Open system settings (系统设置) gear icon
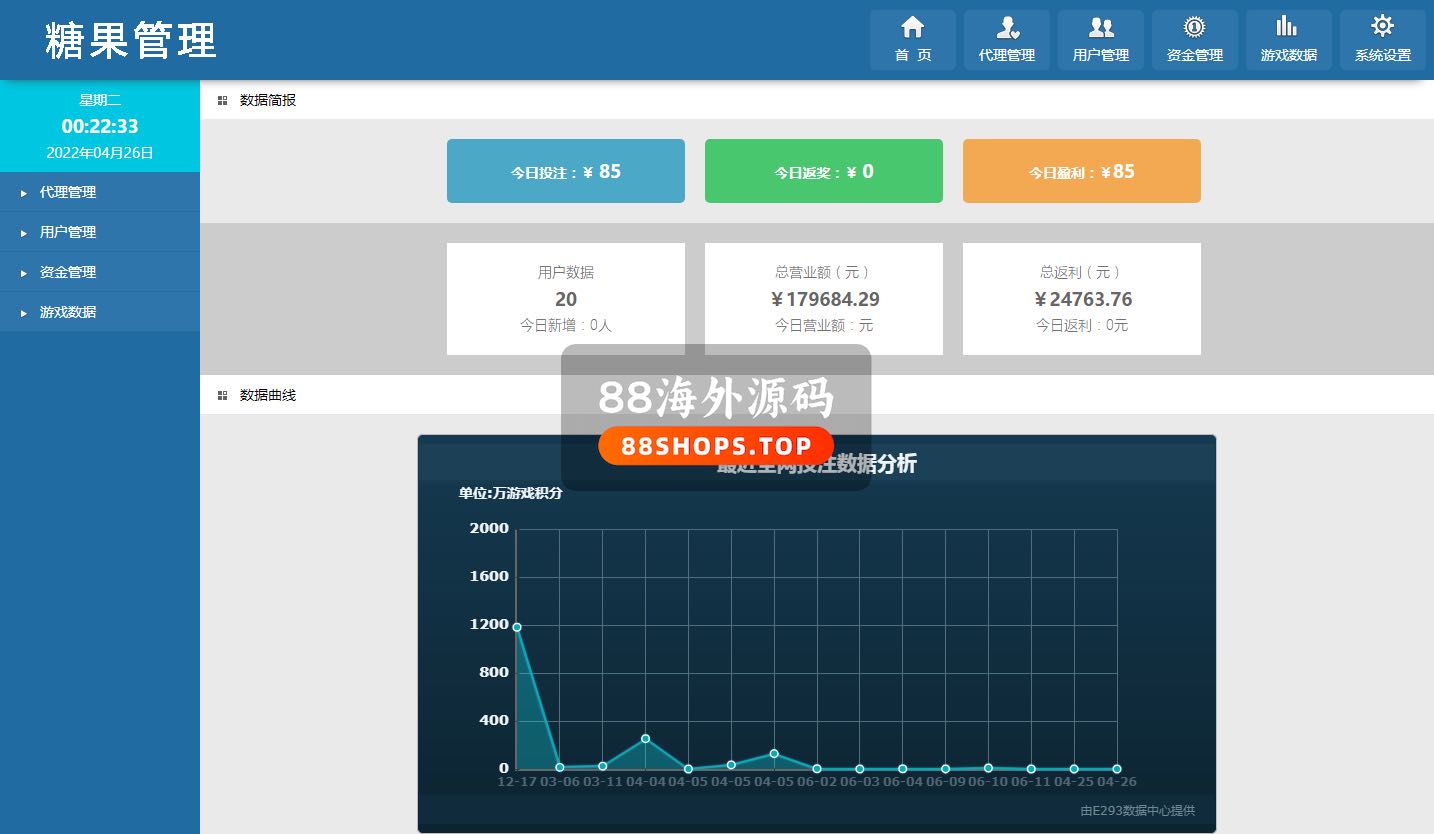 (1382, 28)
